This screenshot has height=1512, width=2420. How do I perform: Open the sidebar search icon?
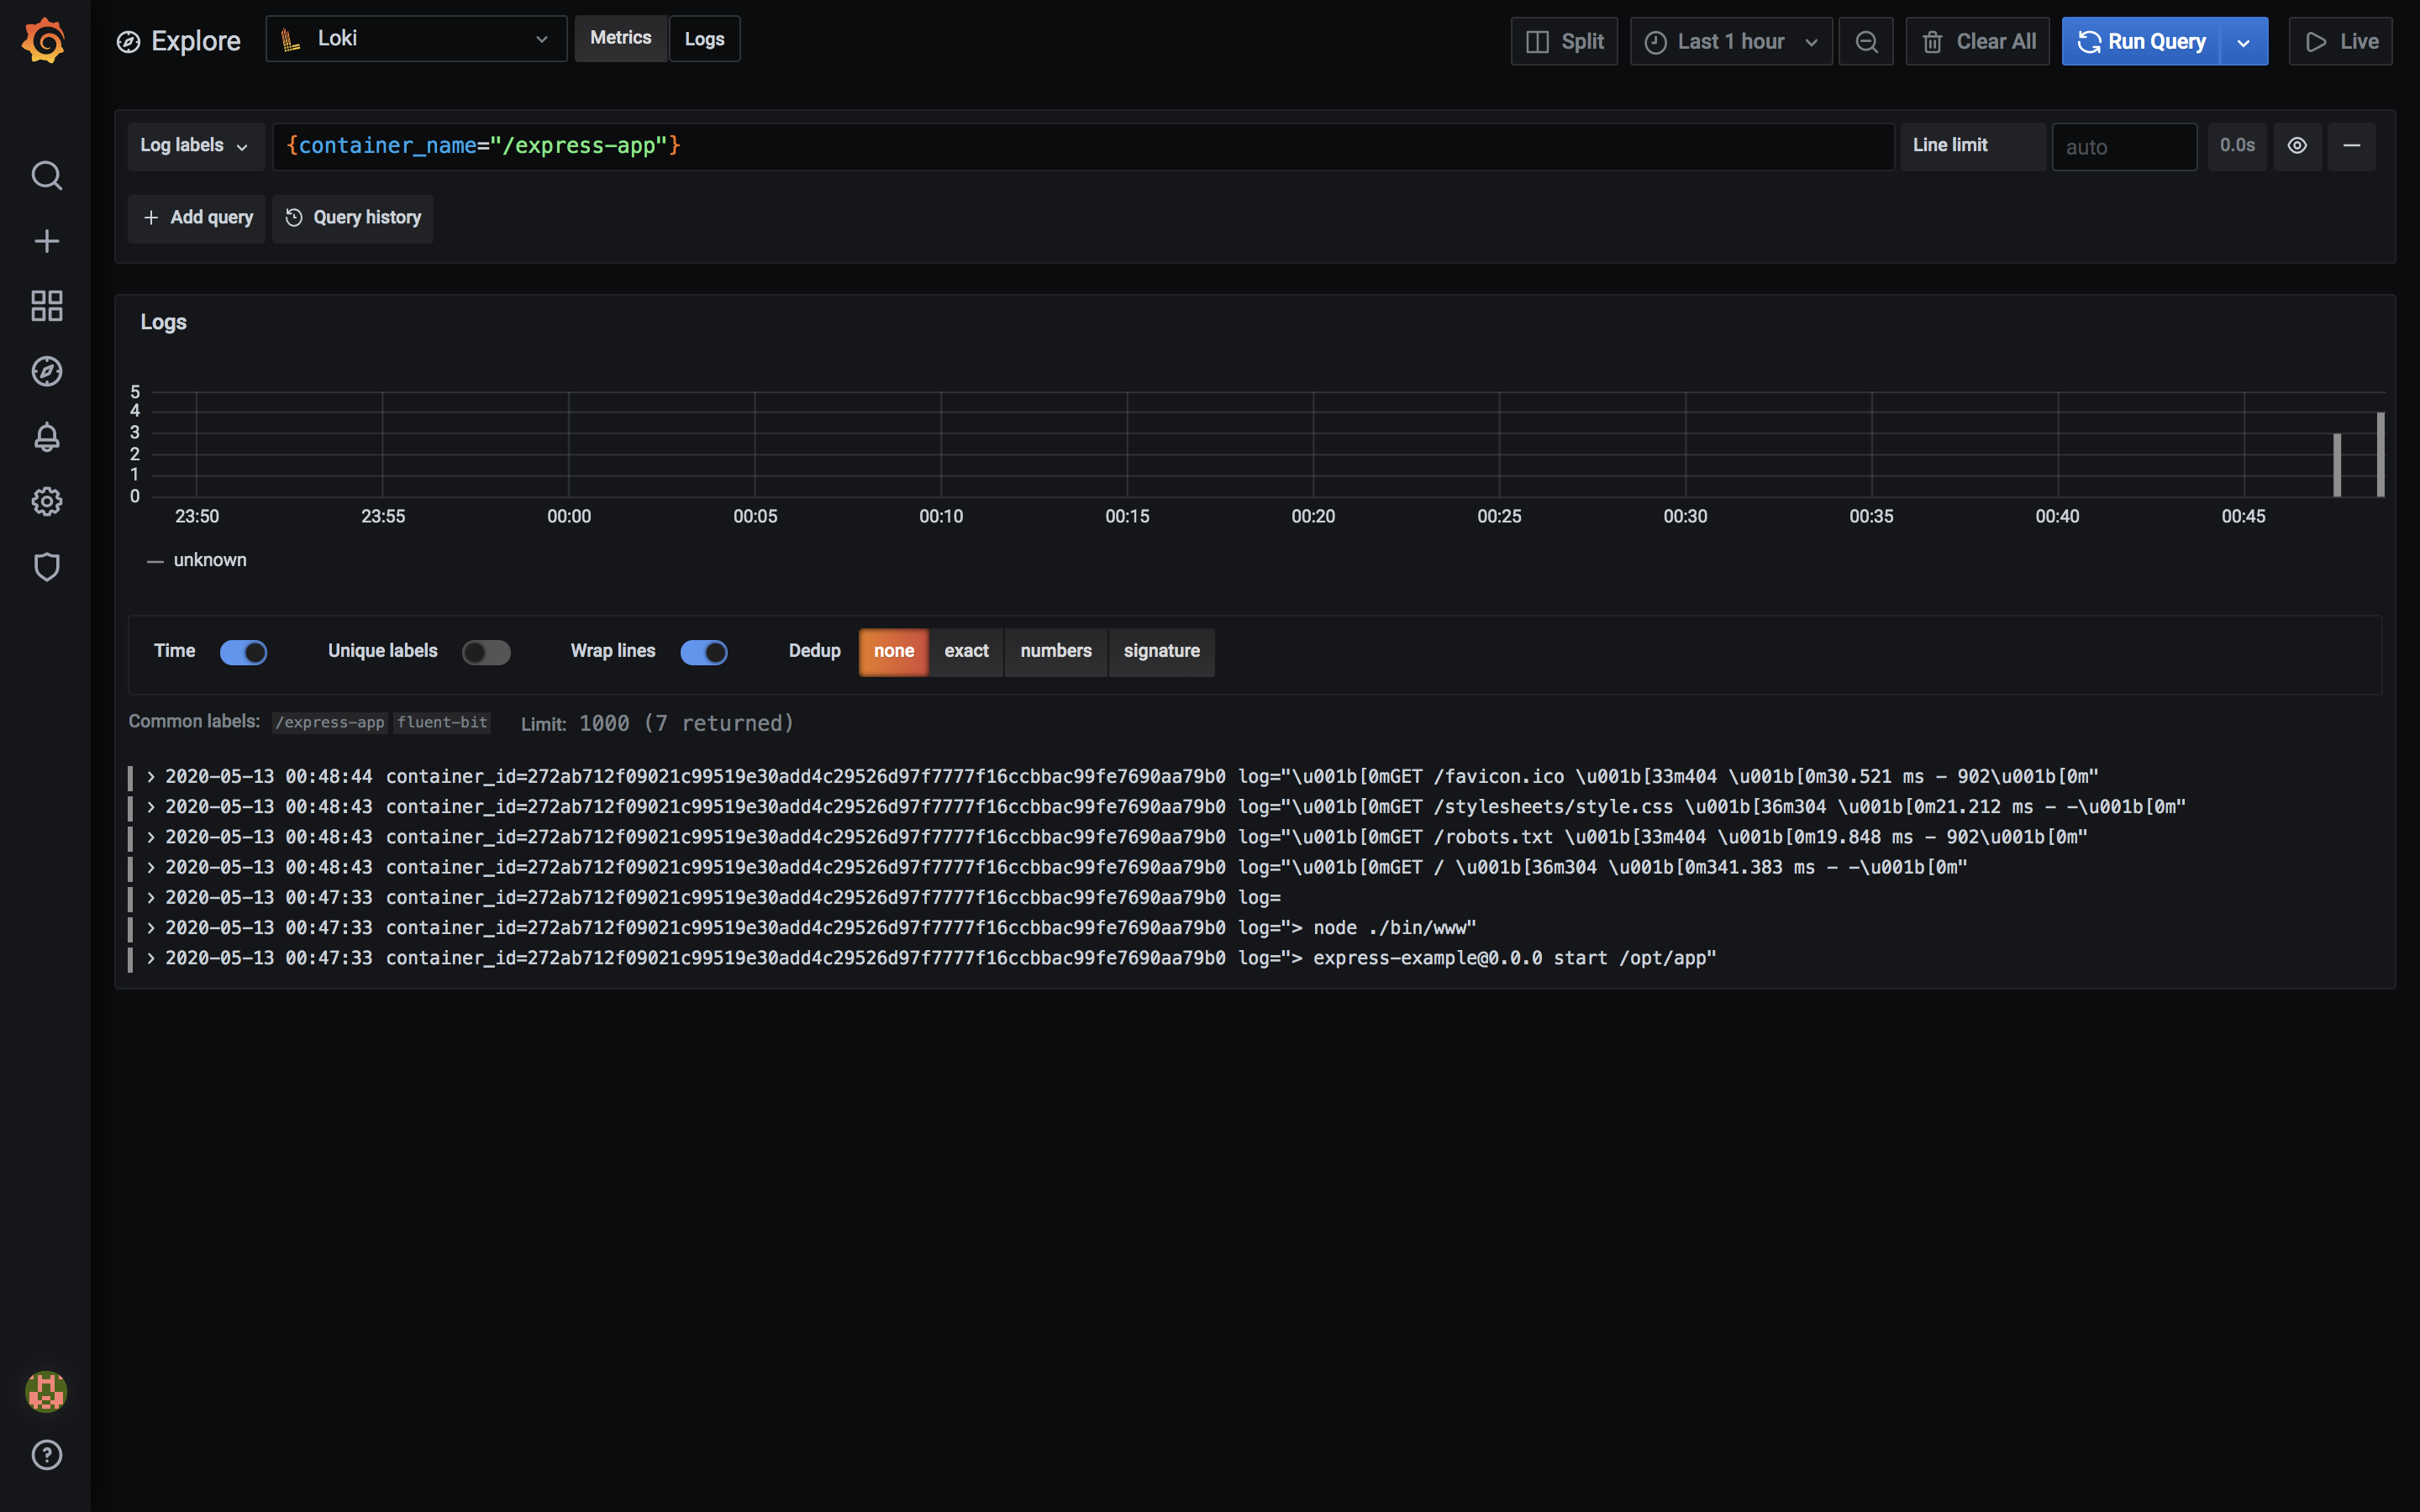point(46,176)
